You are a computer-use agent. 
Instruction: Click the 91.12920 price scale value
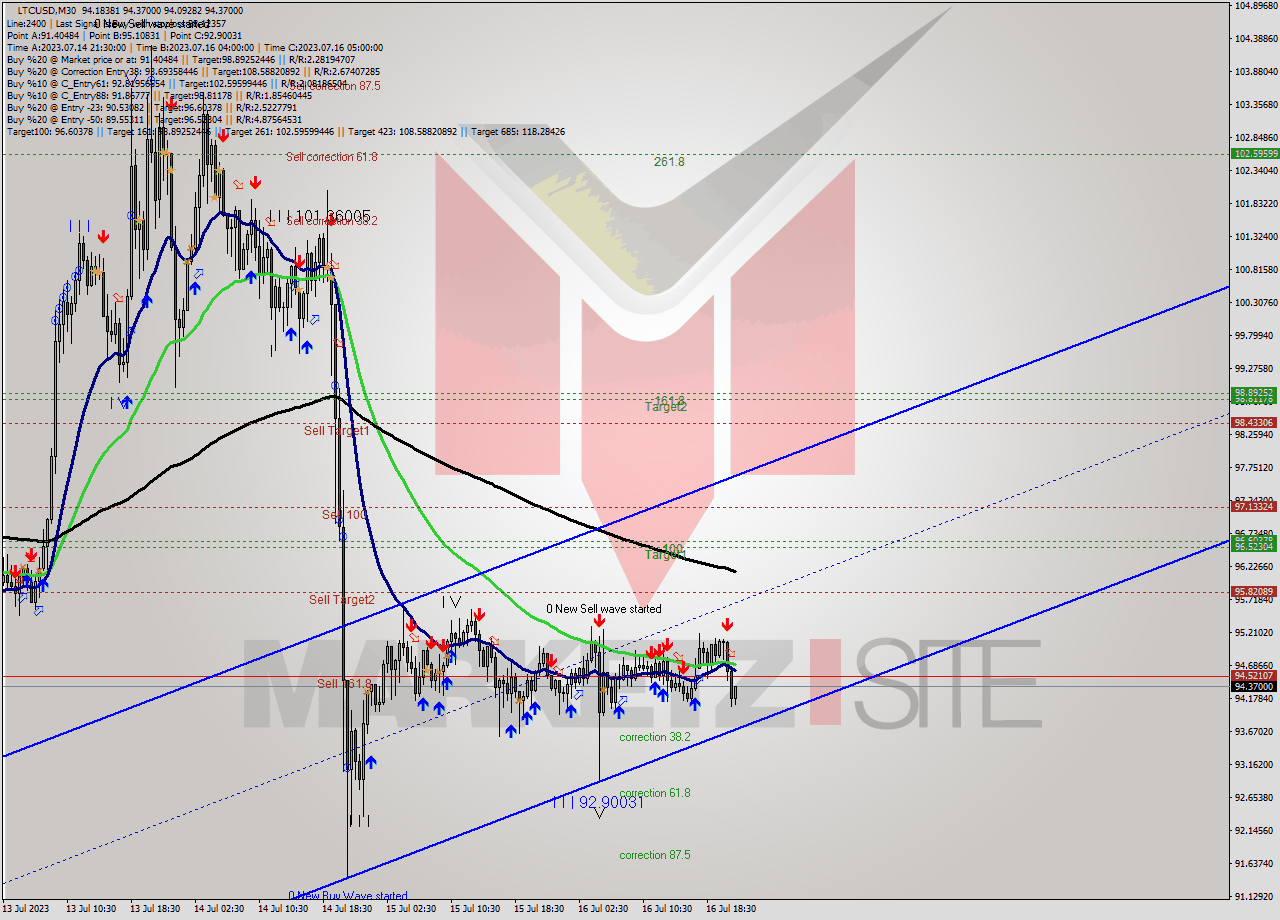[x=1255, y=896]
